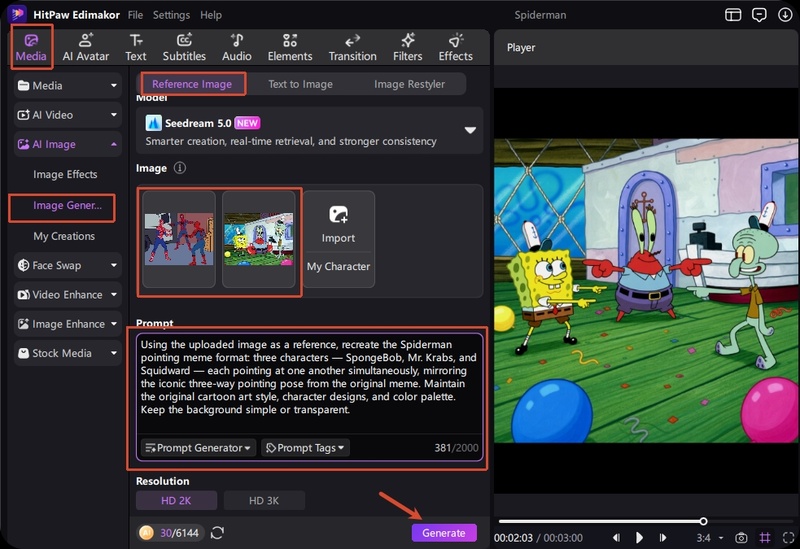
Task: Open My Character option
Action: (x=338, y=266)
